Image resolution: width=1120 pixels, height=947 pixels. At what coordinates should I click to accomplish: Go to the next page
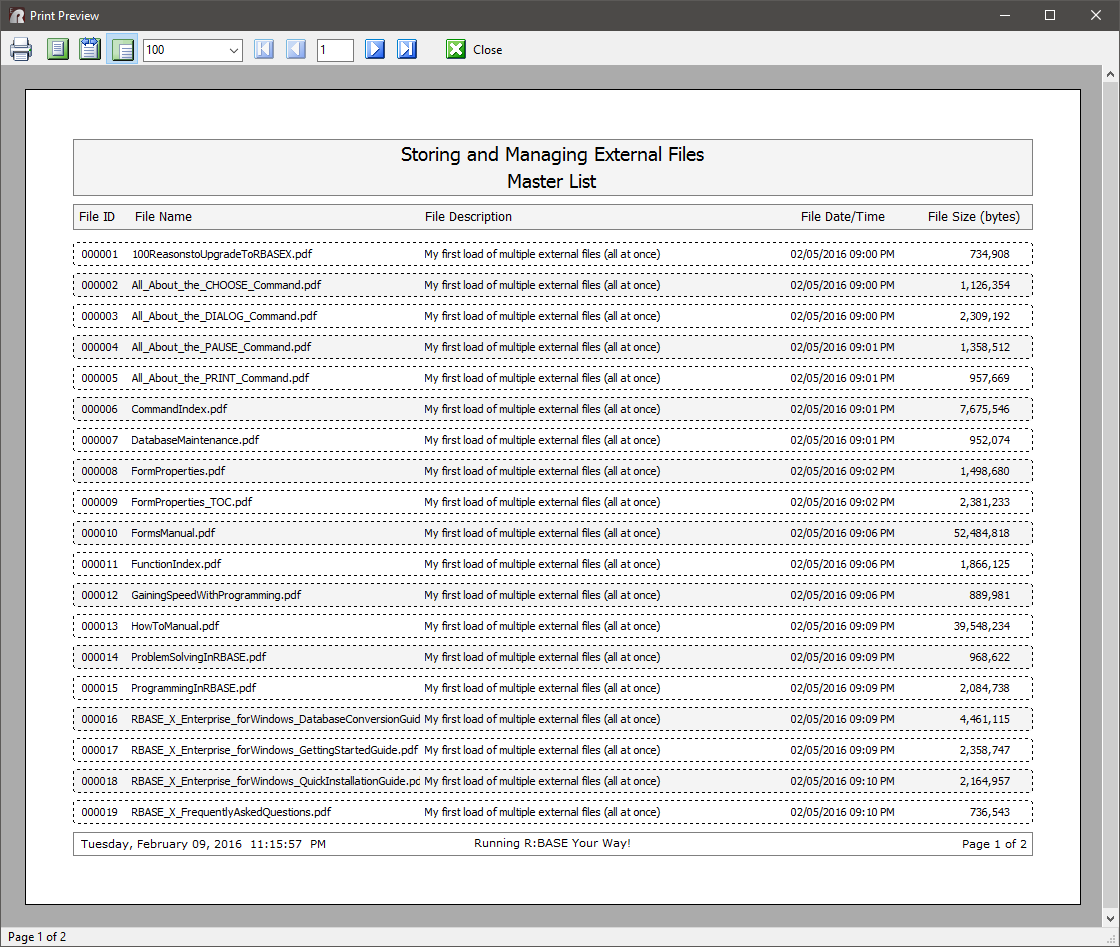(x=375, y=49)
